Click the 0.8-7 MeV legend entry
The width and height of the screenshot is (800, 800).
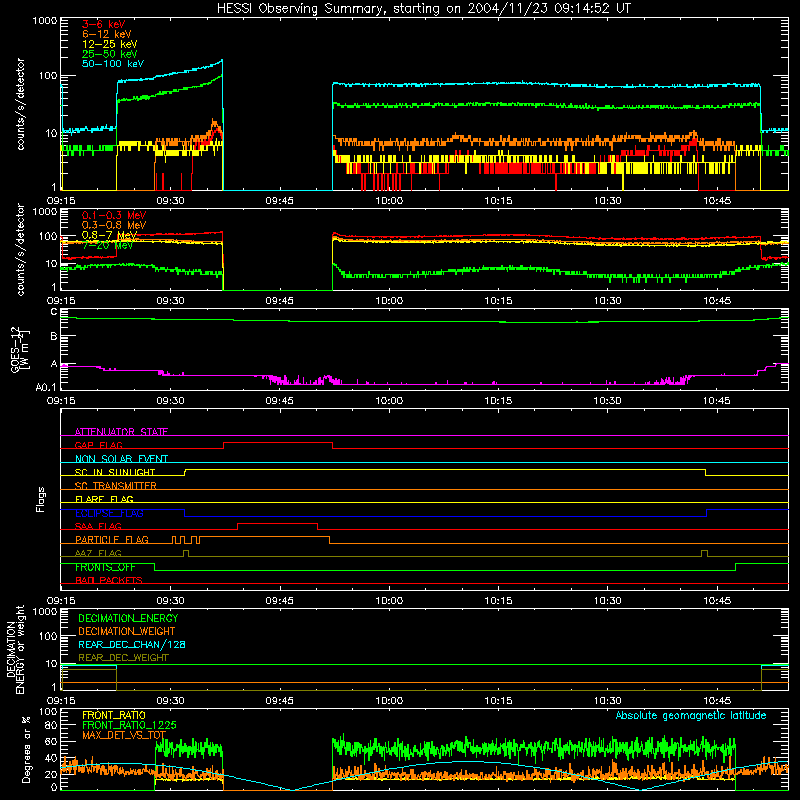(x=109, y=235)
